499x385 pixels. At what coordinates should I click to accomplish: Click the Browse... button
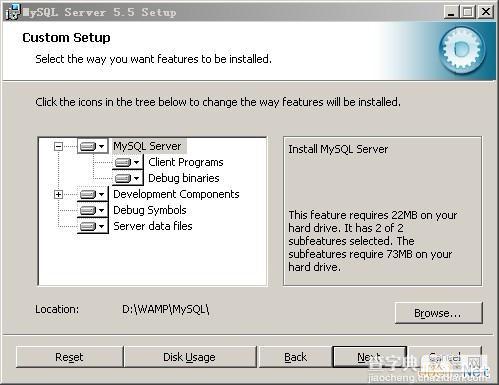438,313
